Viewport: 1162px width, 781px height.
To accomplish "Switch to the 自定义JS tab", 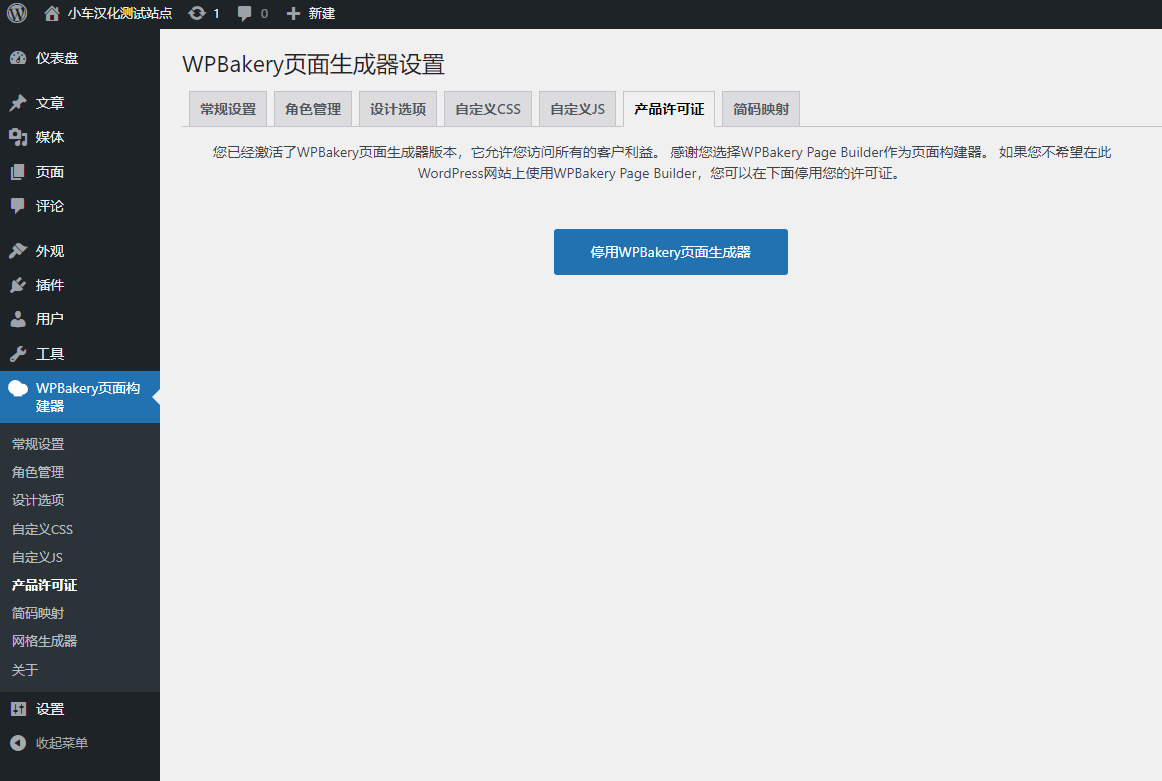I will coord(577,109).
